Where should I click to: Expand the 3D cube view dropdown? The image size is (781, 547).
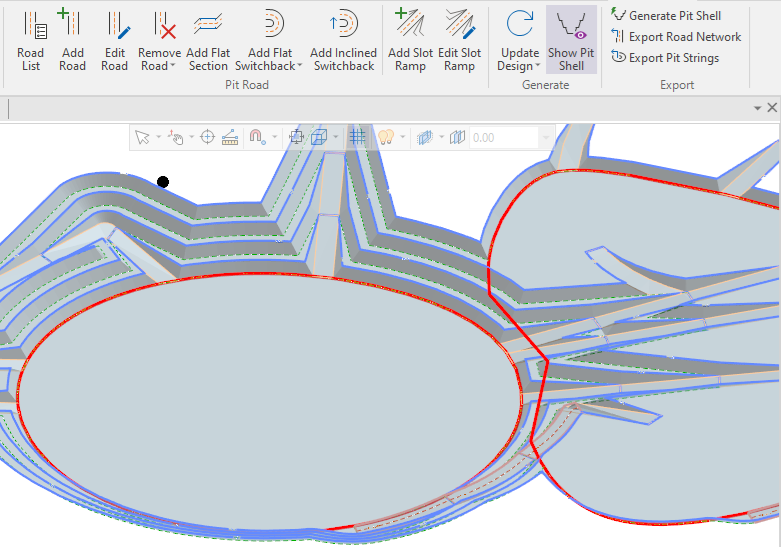pyautogui.click(x=335, y=137)
